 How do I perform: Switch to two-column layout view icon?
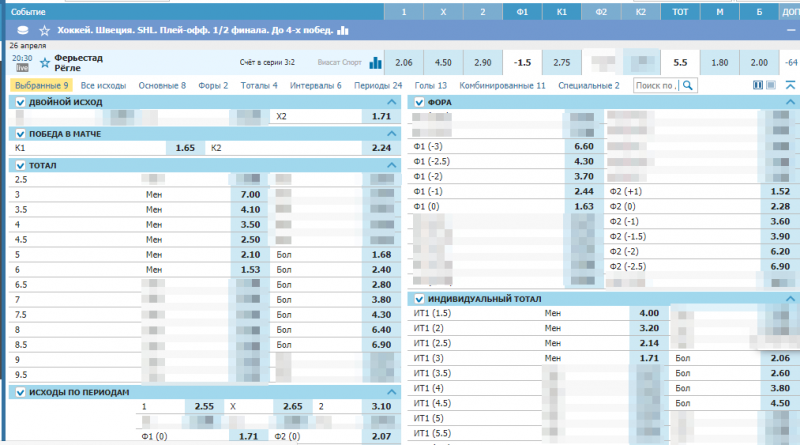pos(757,86)
